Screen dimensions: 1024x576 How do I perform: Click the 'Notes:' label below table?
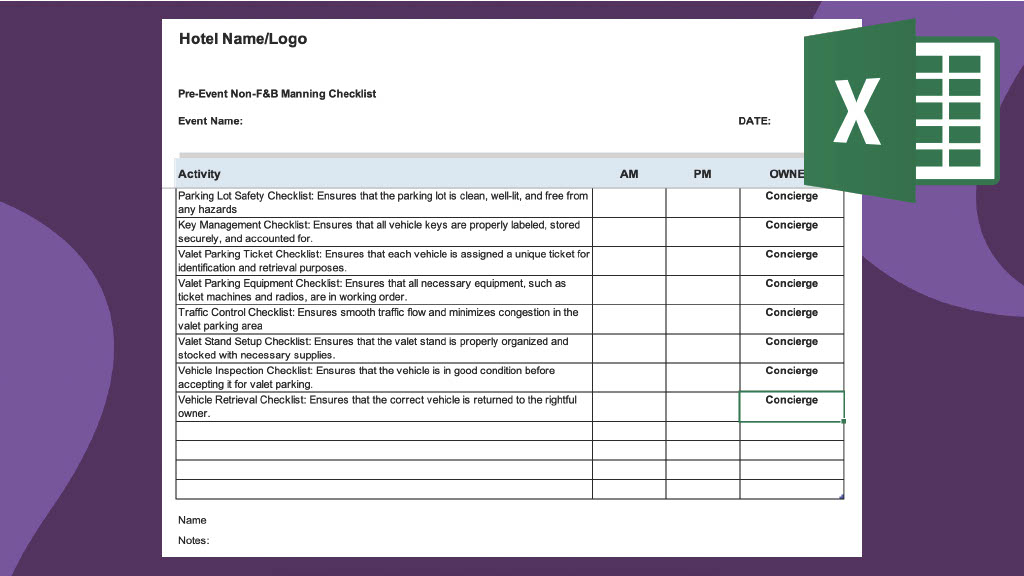193,541
